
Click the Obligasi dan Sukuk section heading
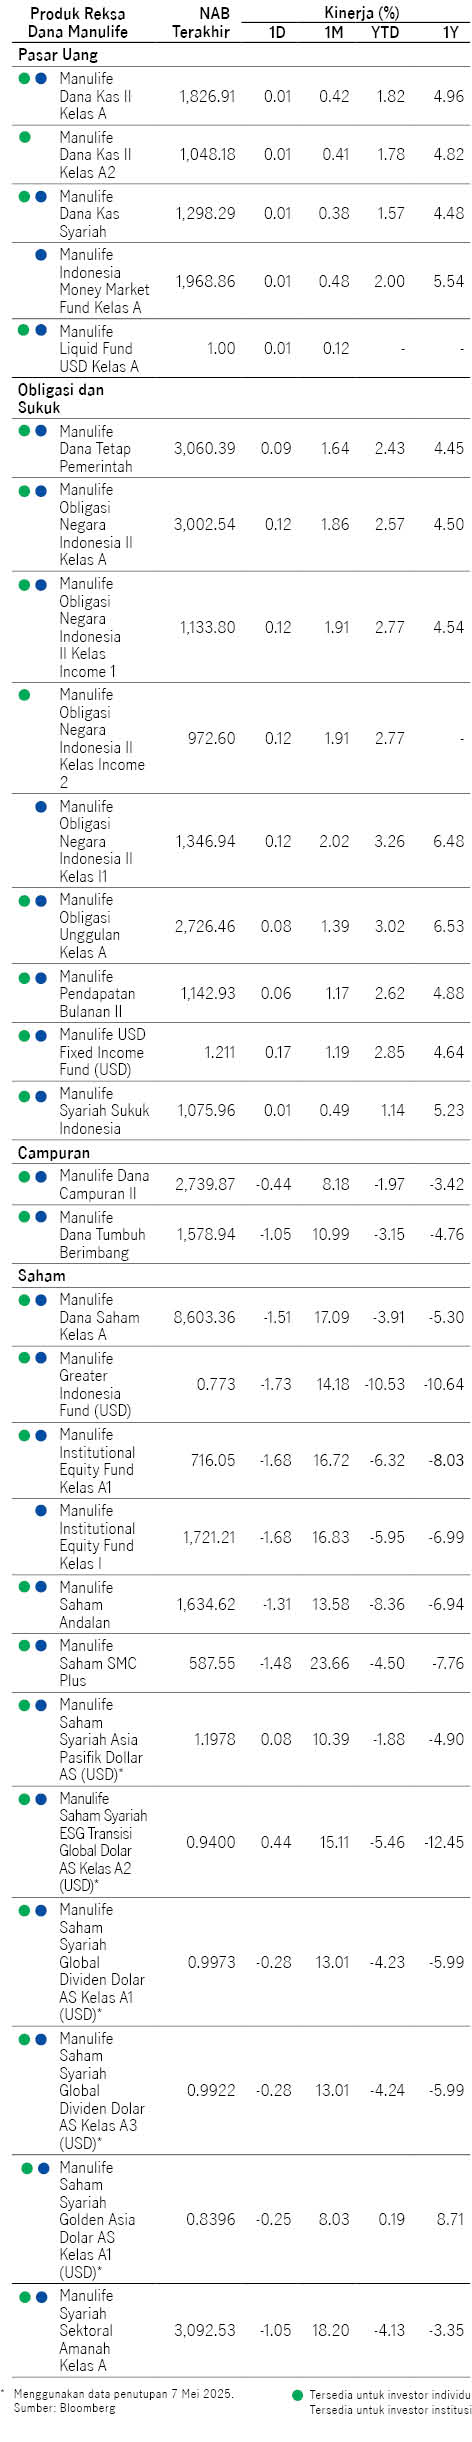pyautogui.click(x=60, y=398)
